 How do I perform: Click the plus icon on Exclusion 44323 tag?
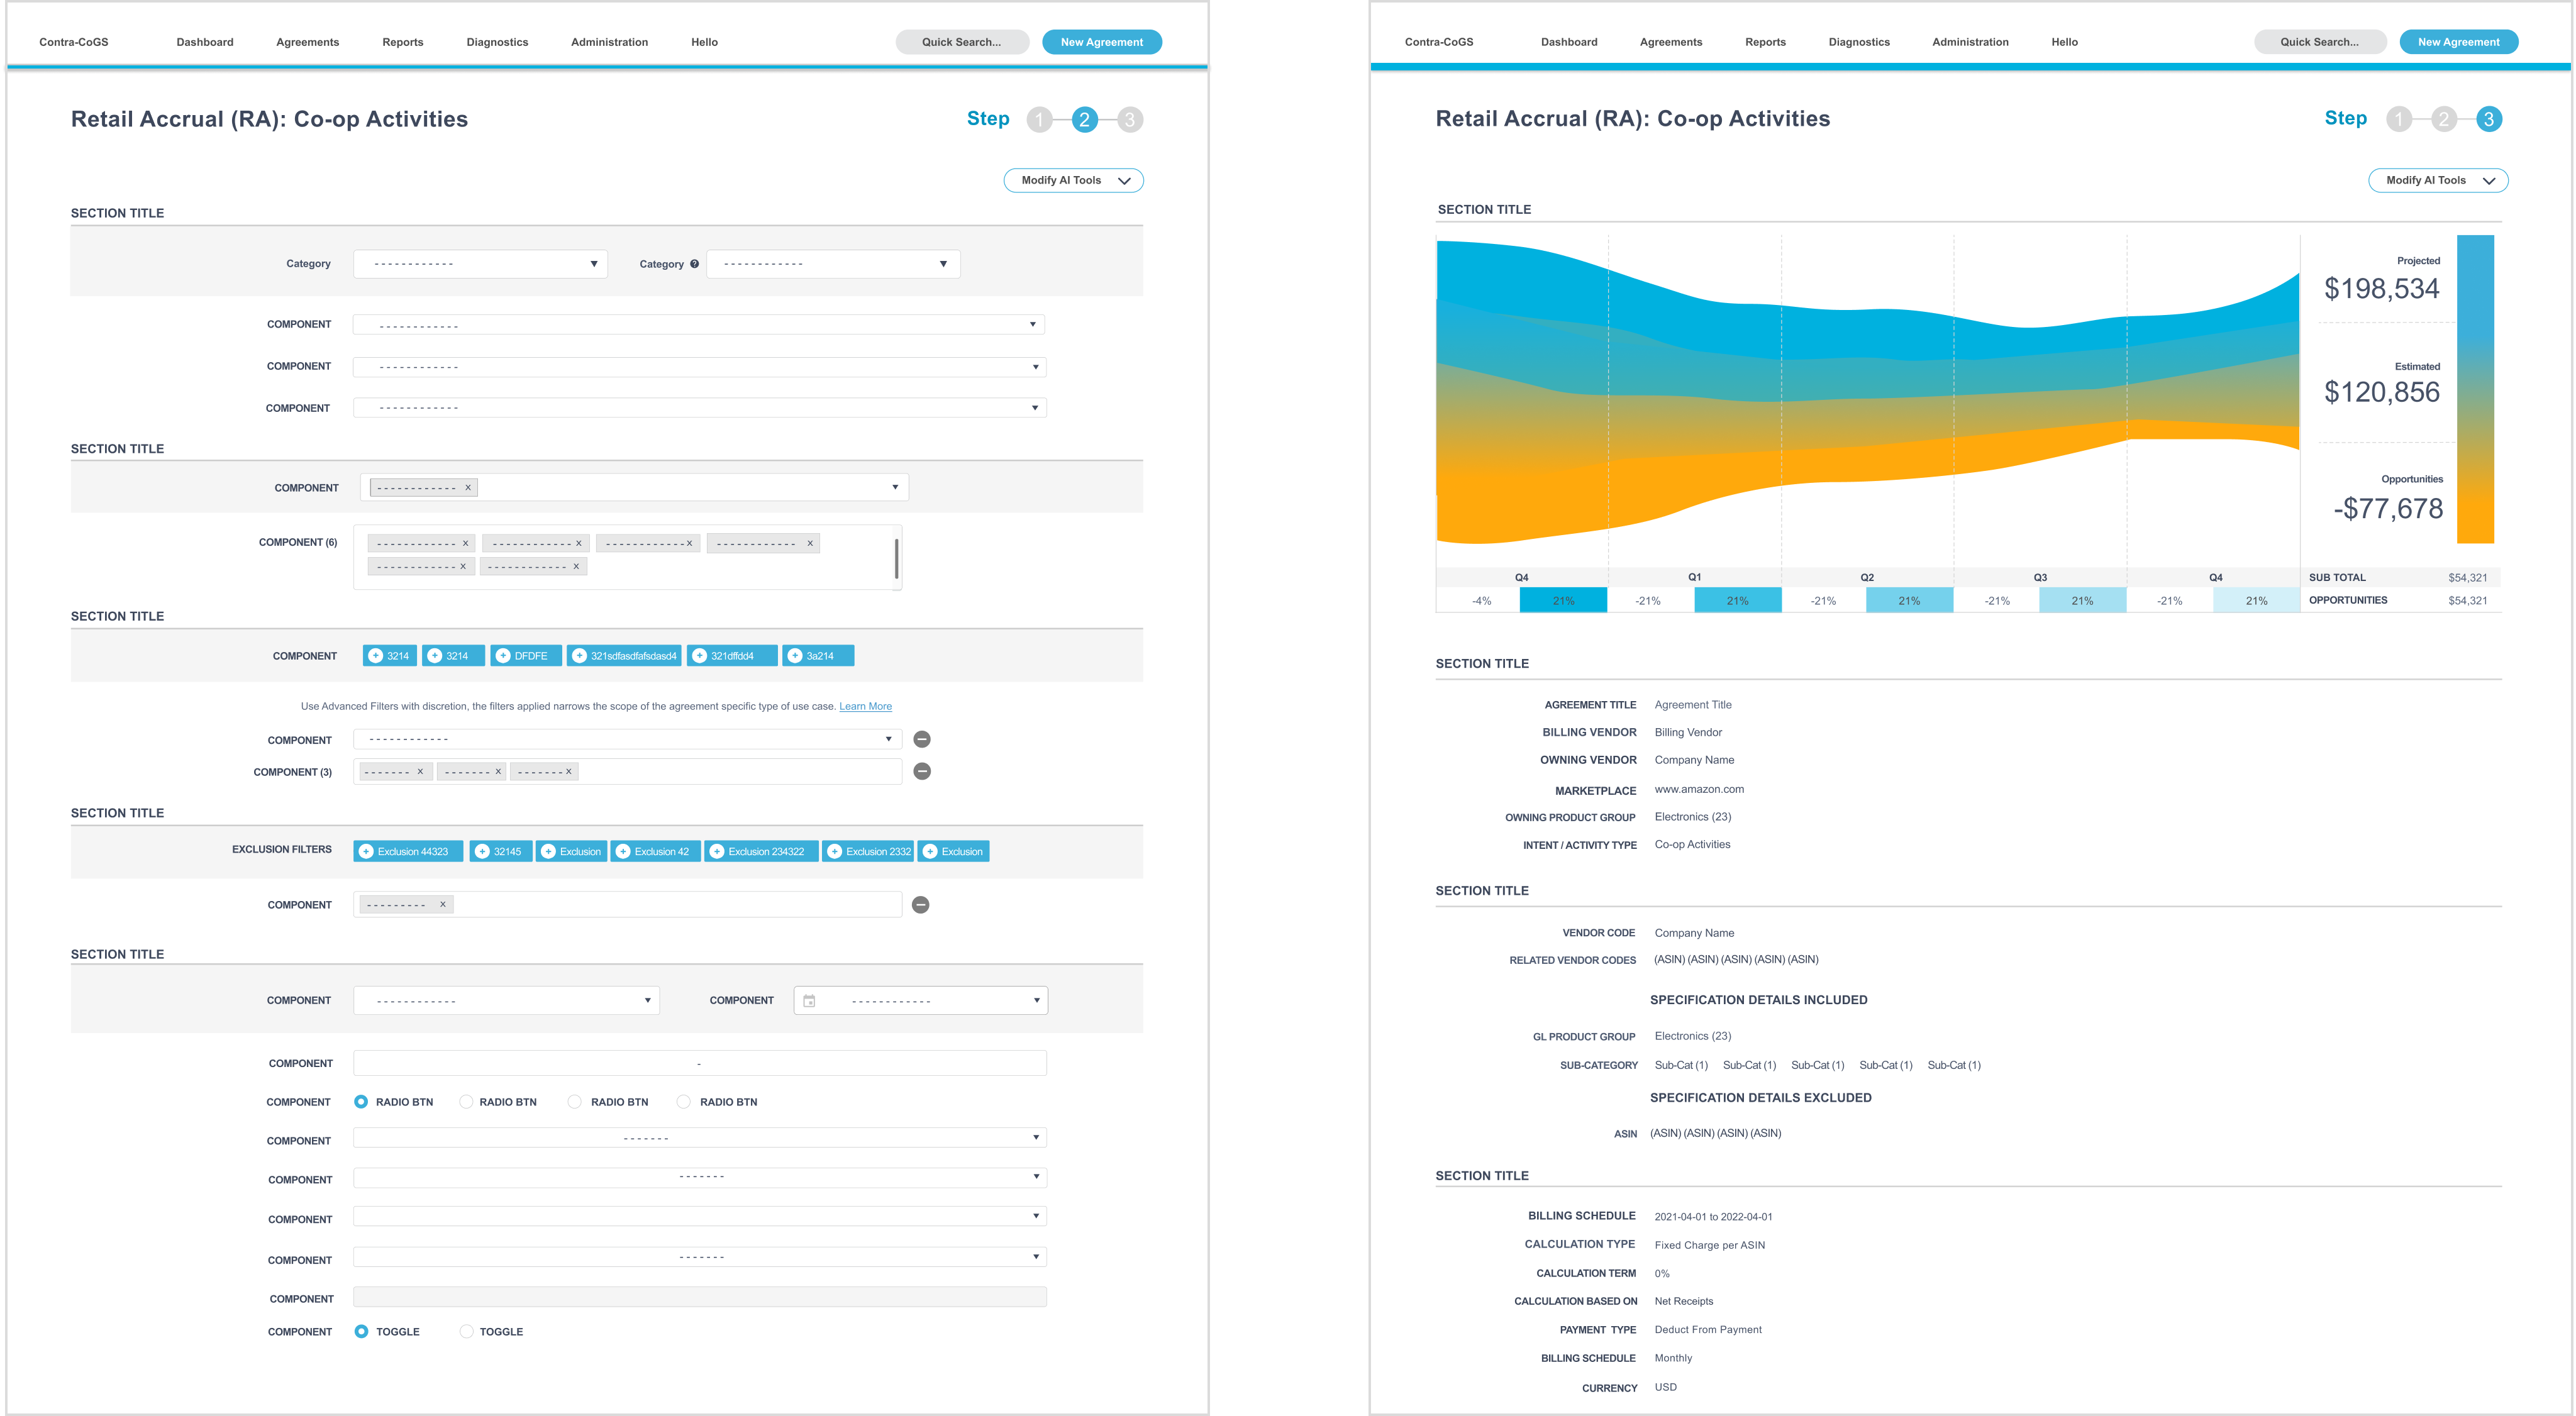tap(366, 852)
